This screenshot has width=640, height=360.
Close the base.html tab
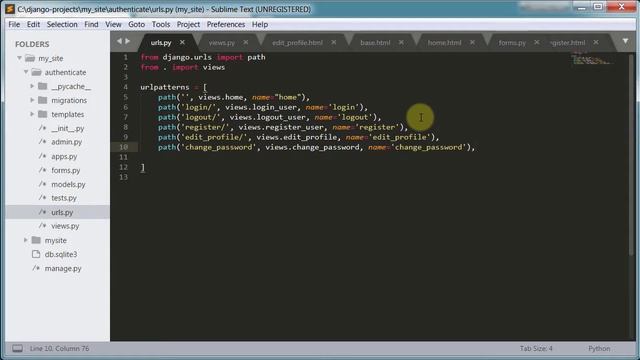pos(401,42)
